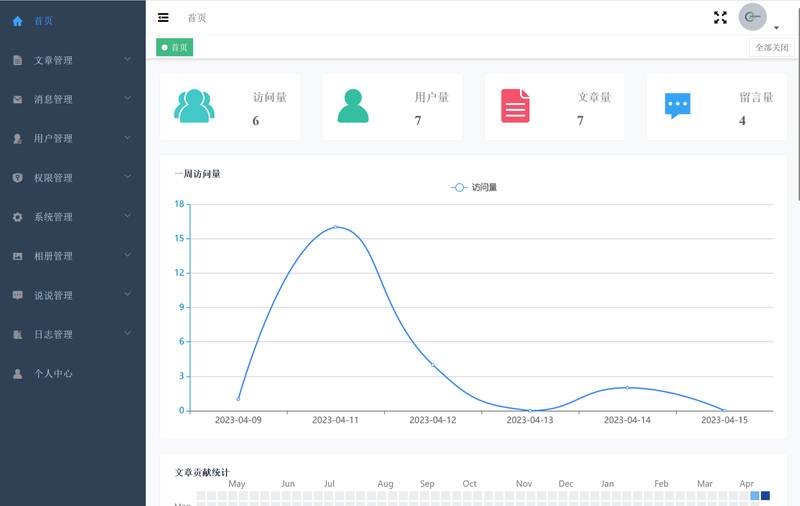Image resolution: width=800 pixels, height=506 pixels.
Task: Click the 日志管理 log icon
Action: [x=17, y=335]
